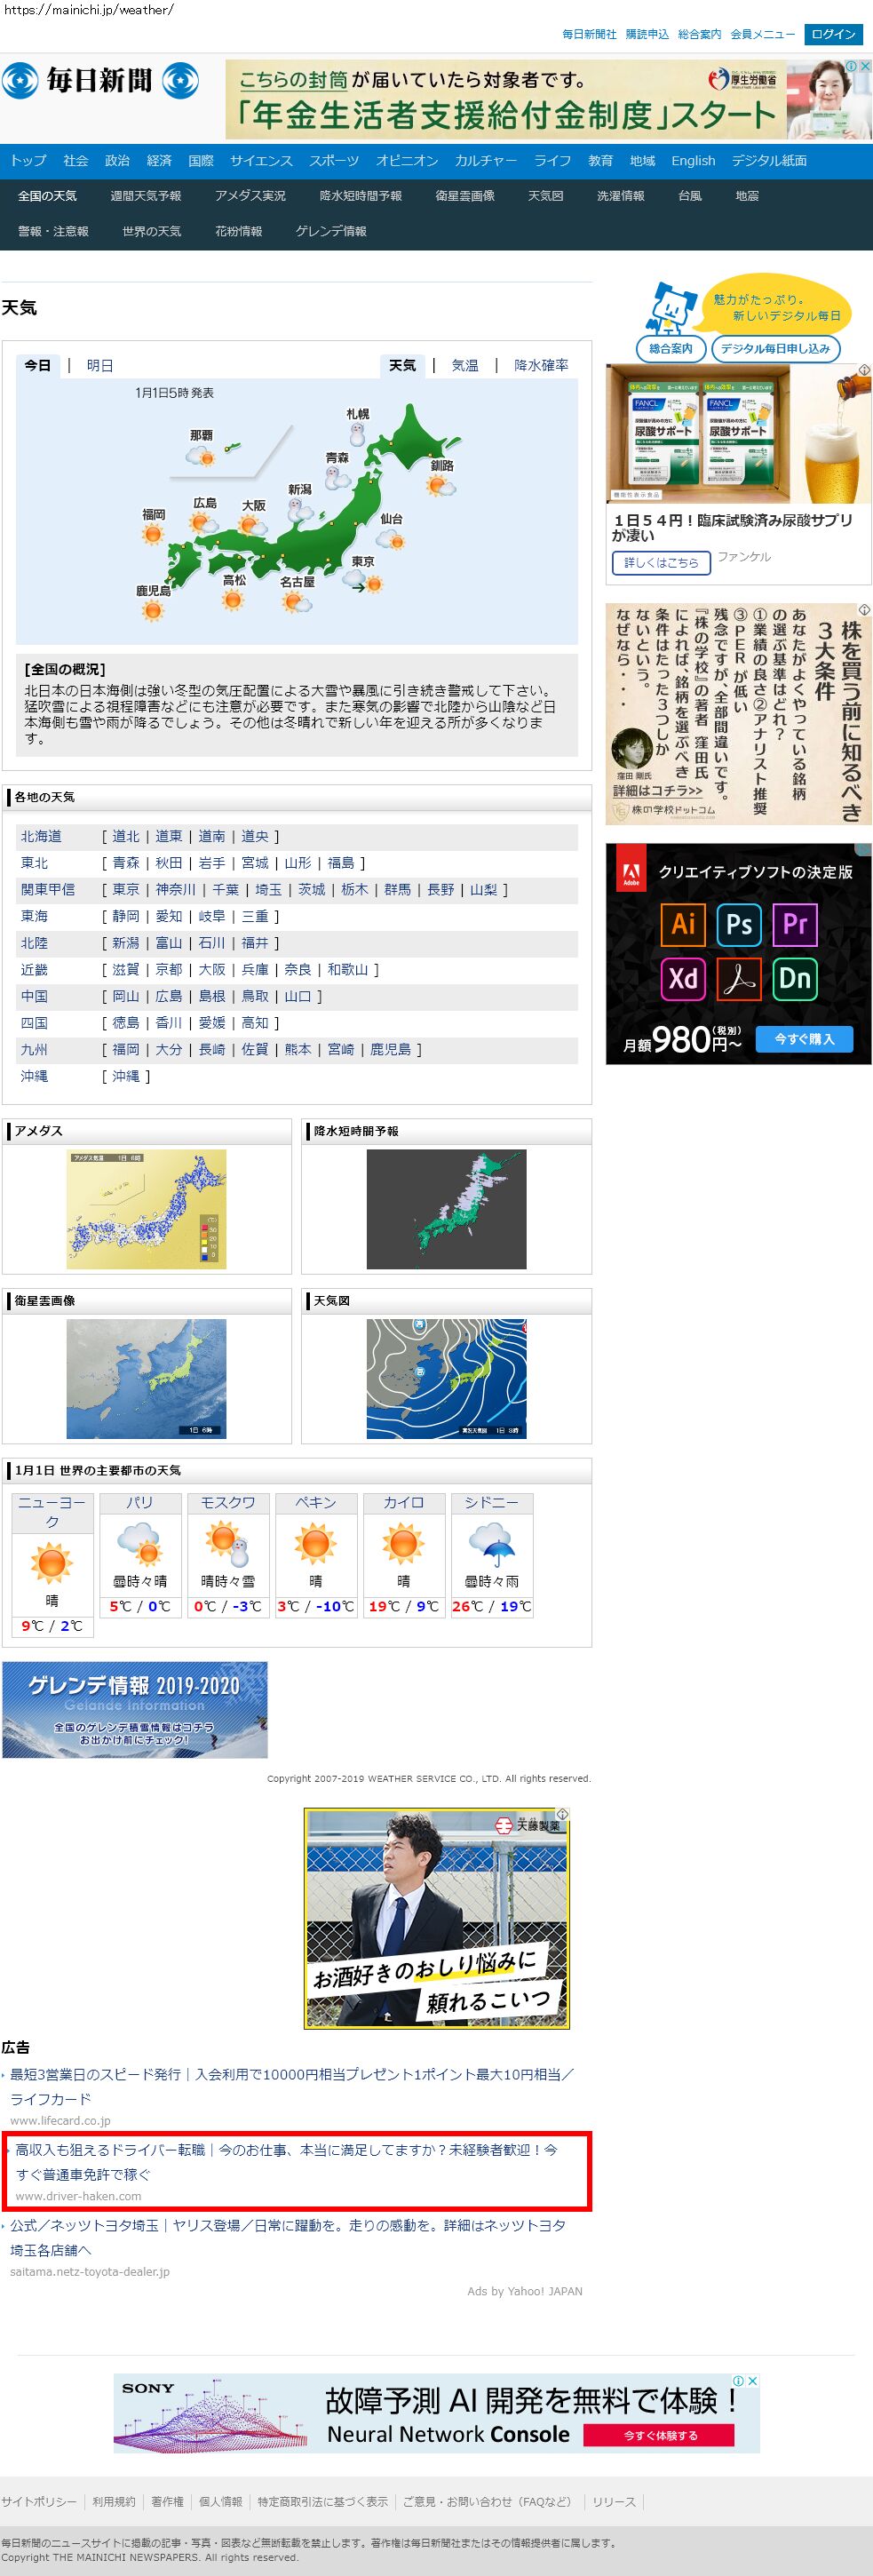The image size is (873, 2576).
Task: Click the Mainichi Shimbun logo
Action: point(100,80)
